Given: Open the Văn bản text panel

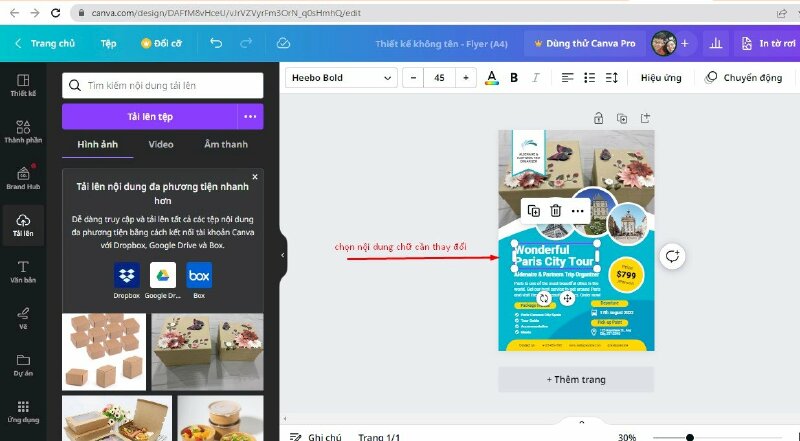Looking at the screenshot, I should tap(23, 272).
